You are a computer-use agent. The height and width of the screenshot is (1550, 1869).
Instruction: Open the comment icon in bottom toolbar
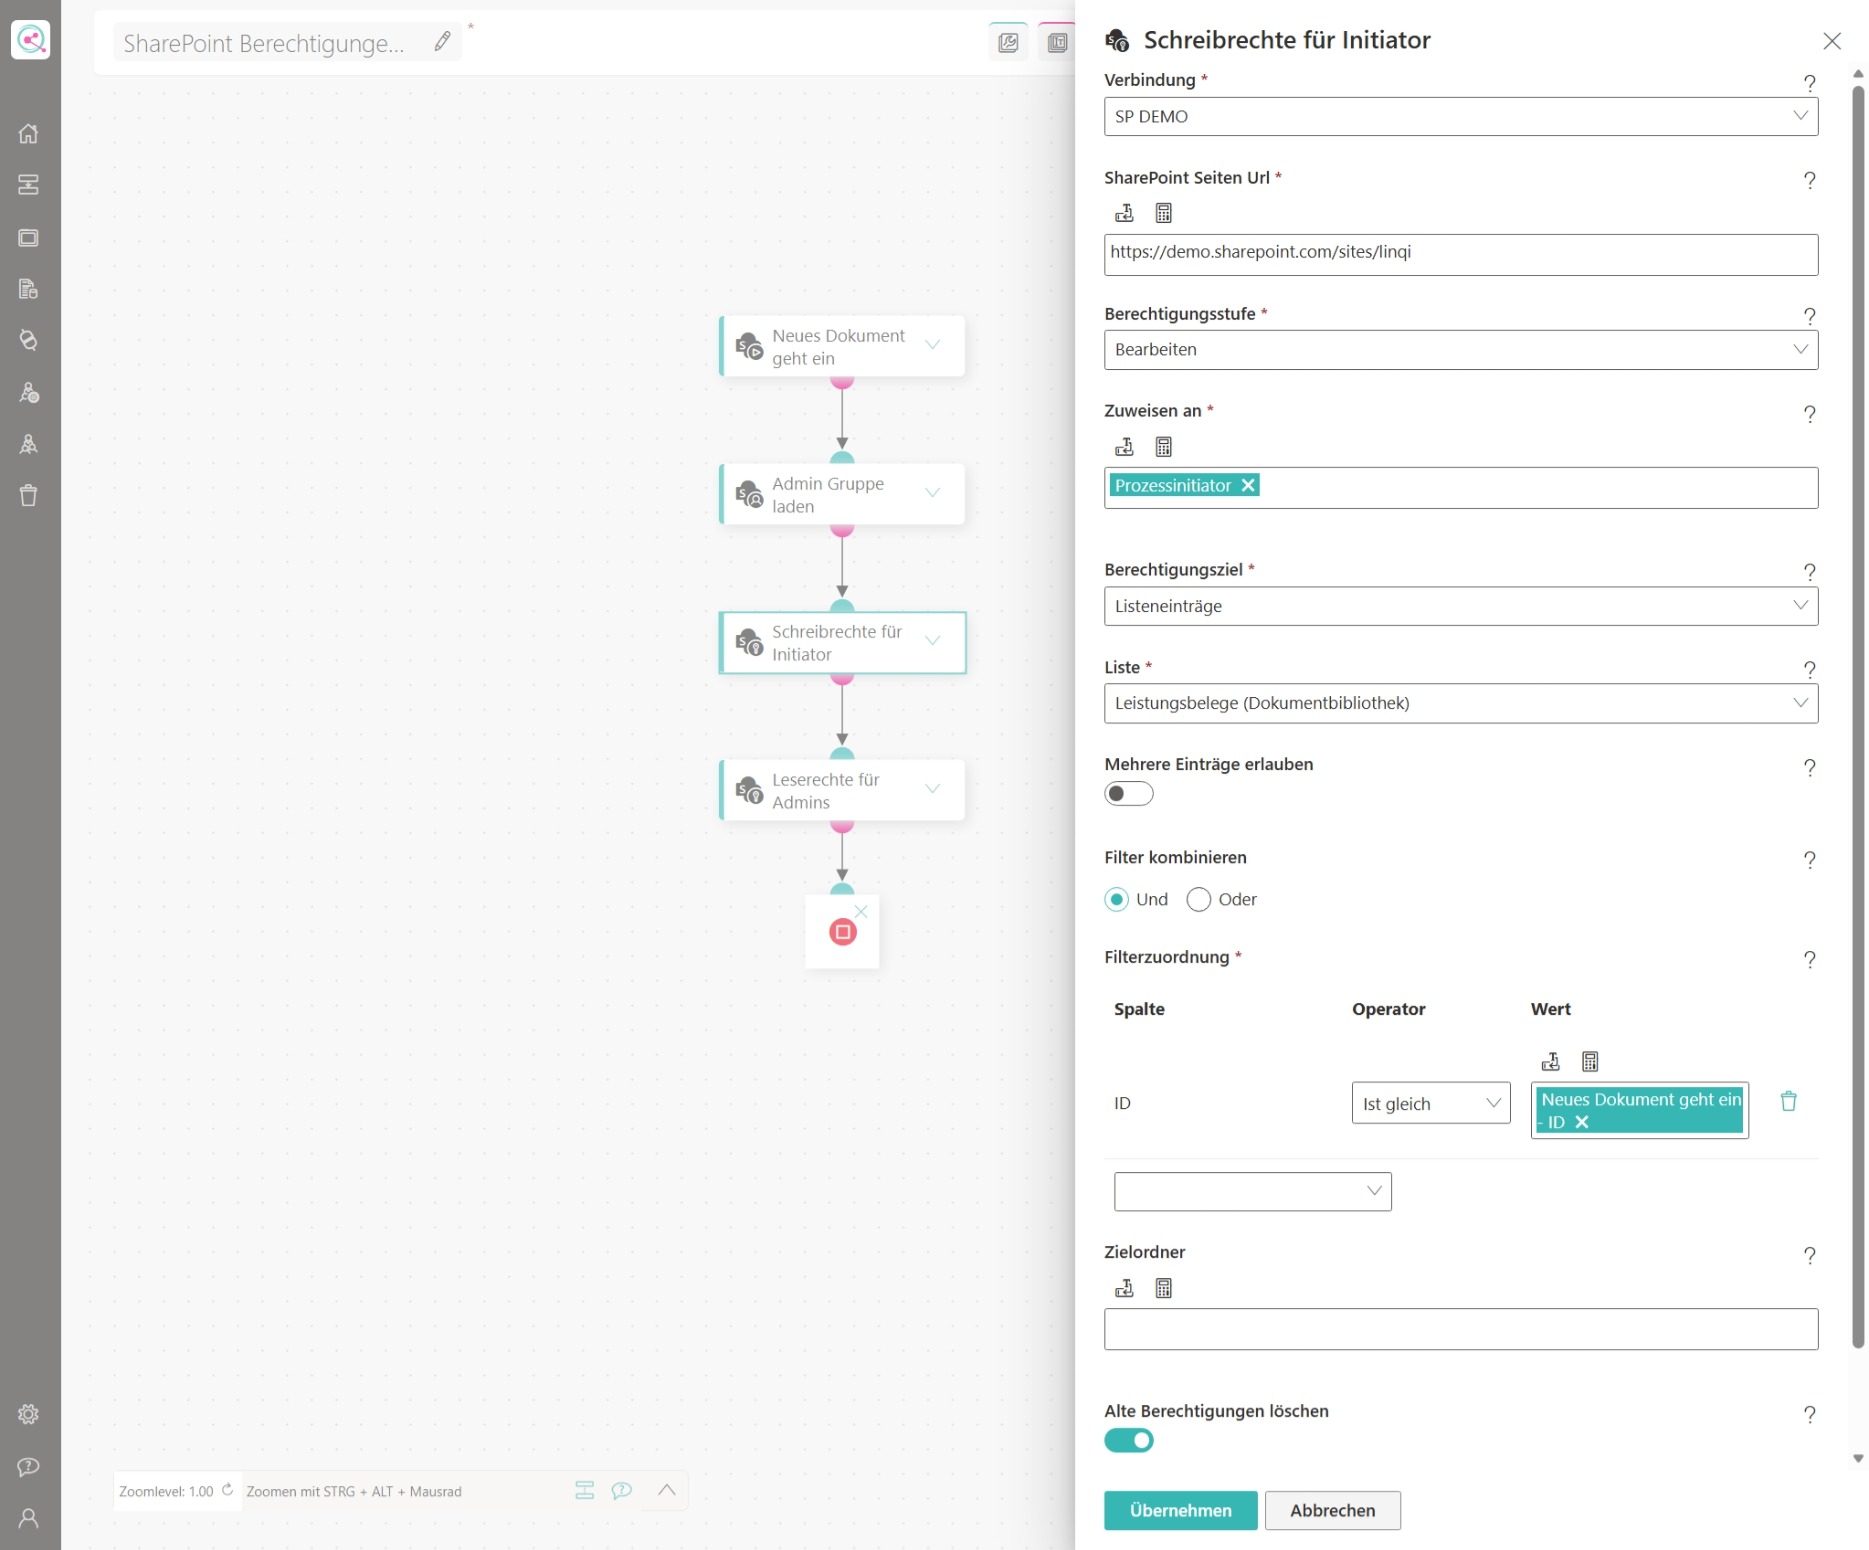(x=622, y=1490)
